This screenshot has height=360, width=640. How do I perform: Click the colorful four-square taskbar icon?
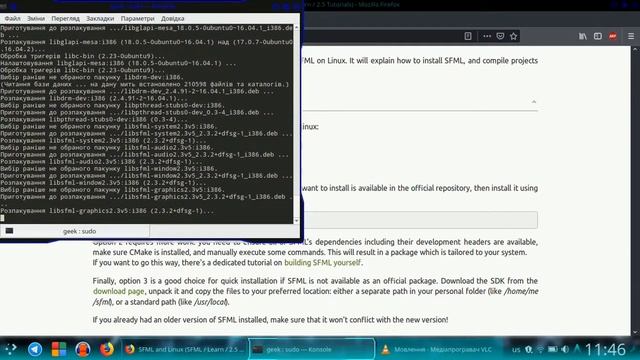[x=59, y=349]
